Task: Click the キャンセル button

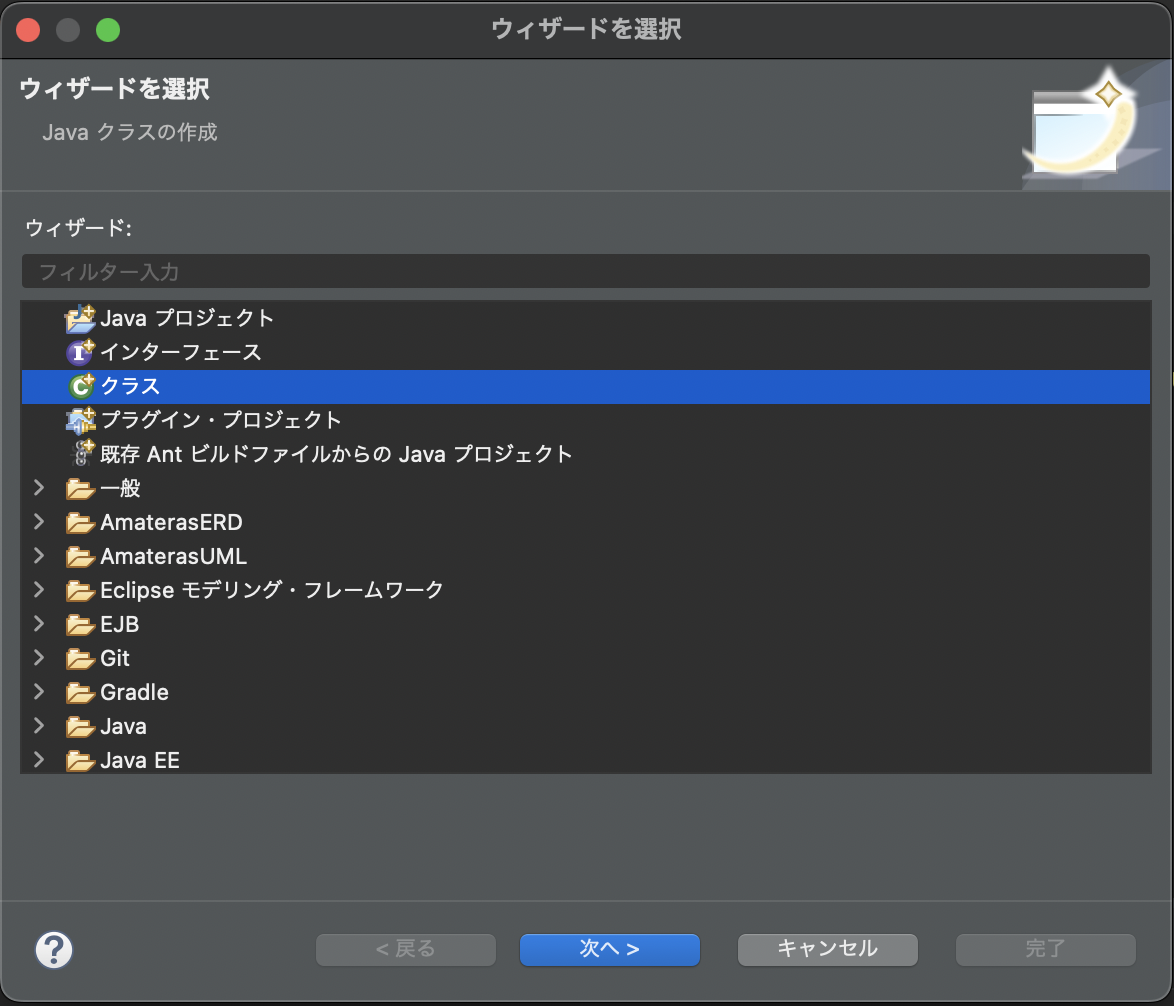Action: pyautogui.click(x=827, y=950)
